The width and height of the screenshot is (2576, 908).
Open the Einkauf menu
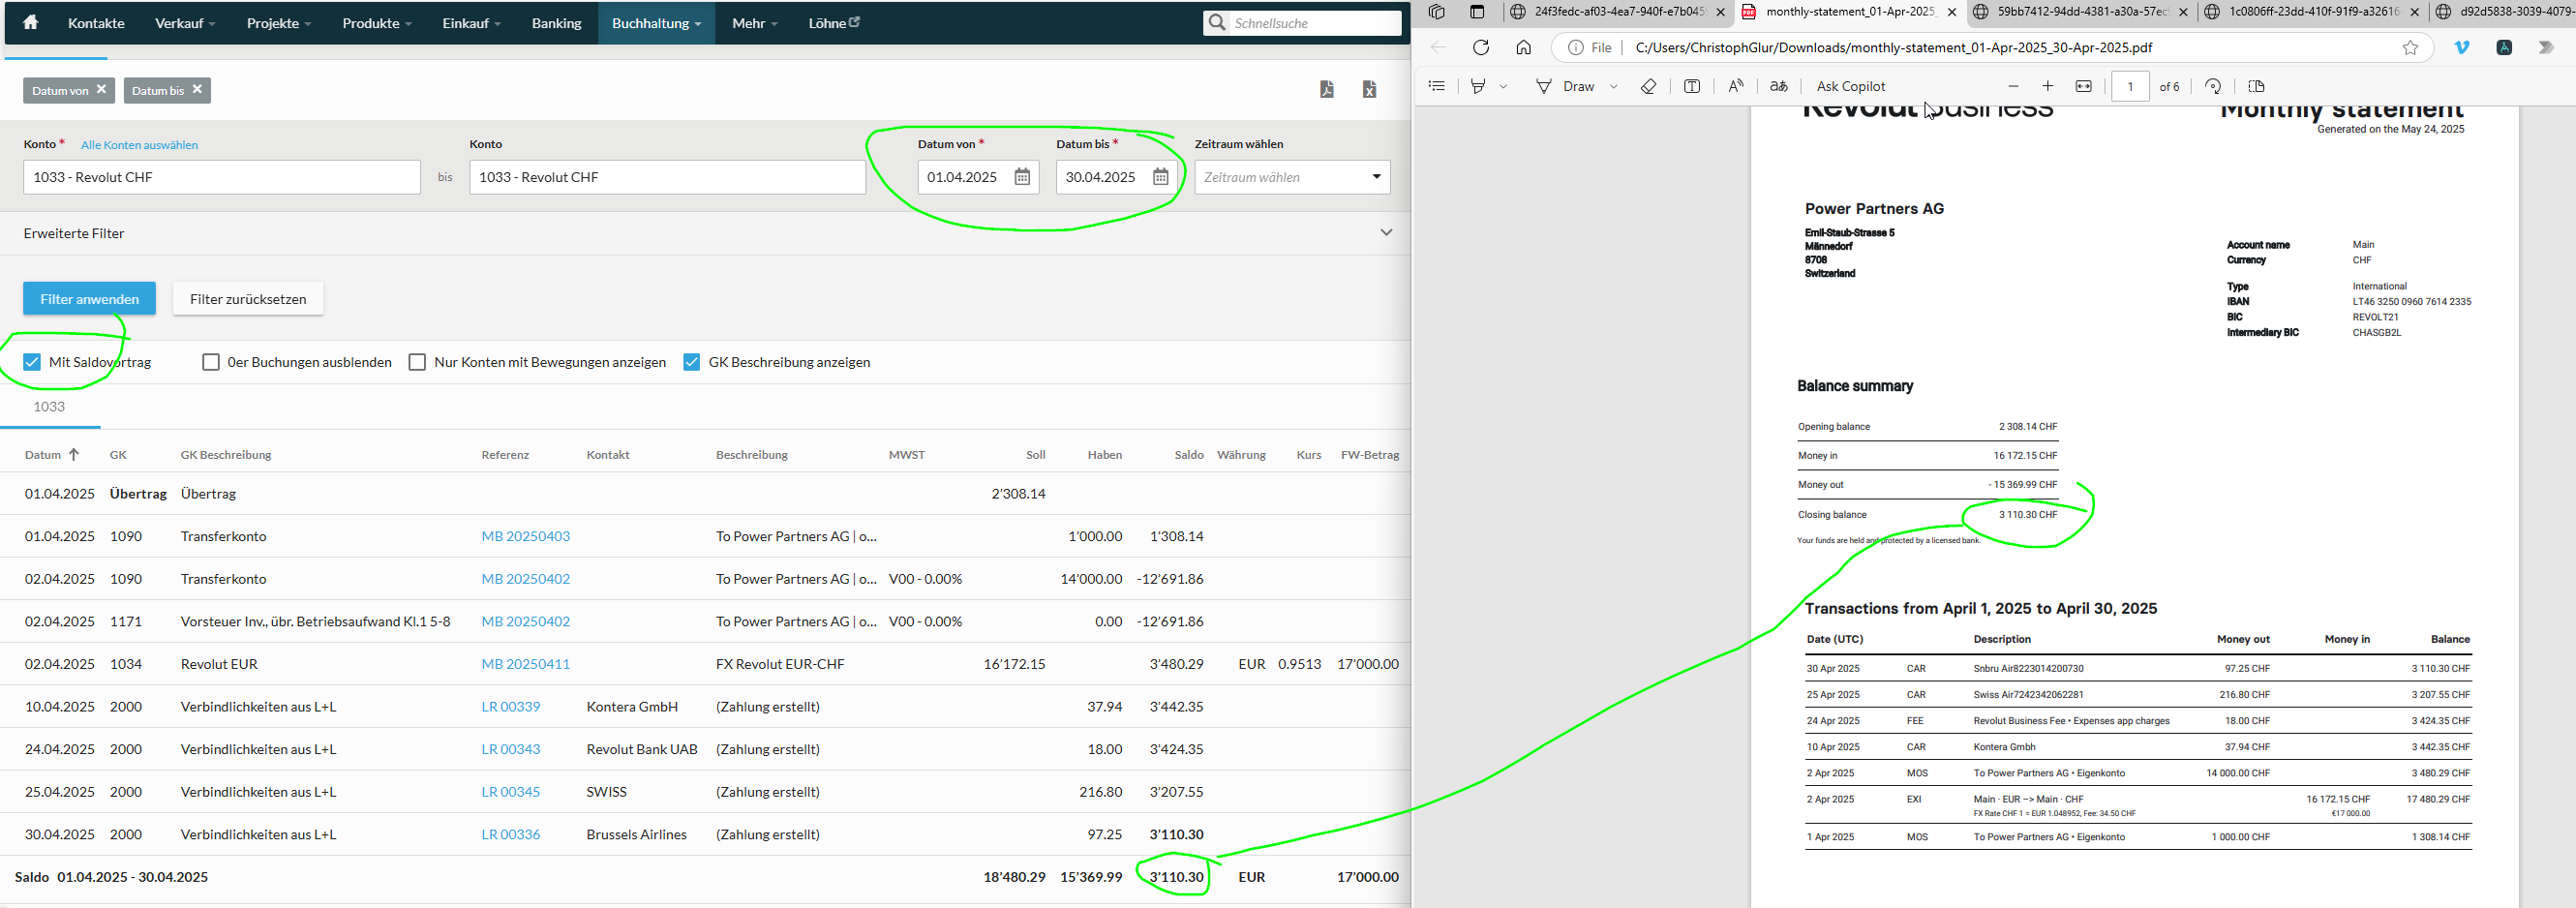tap(471, 22)
